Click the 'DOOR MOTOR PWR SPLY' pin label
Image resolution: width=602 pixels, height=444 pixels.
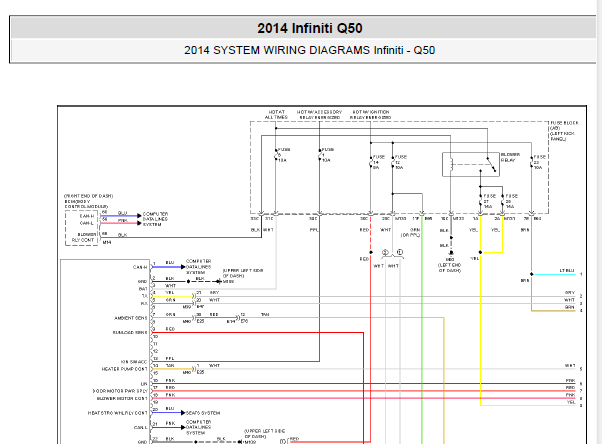120,391
